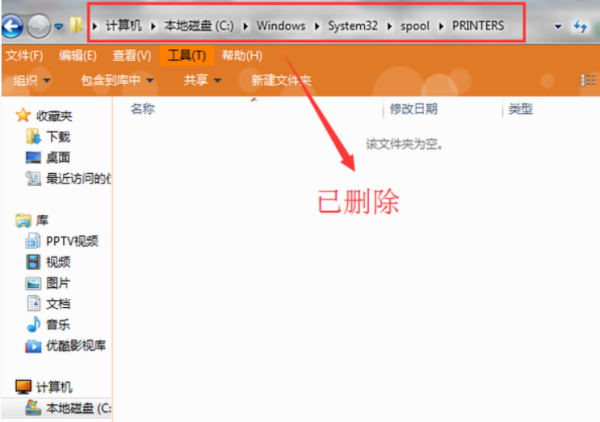The height and width of the screenshot is (422, 600).
Task: Click 本地磁盘 (C:) breadcrumb segment
Action: pos(199,26)
